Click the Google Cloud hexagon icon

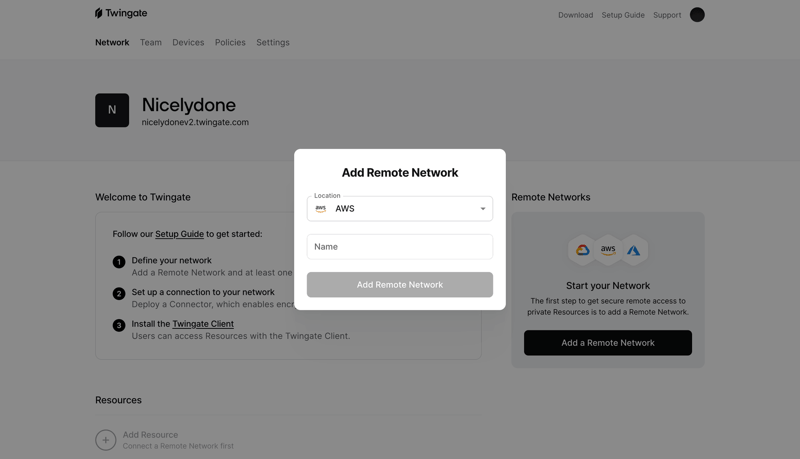pyautogui.click(x=582, y=250)
